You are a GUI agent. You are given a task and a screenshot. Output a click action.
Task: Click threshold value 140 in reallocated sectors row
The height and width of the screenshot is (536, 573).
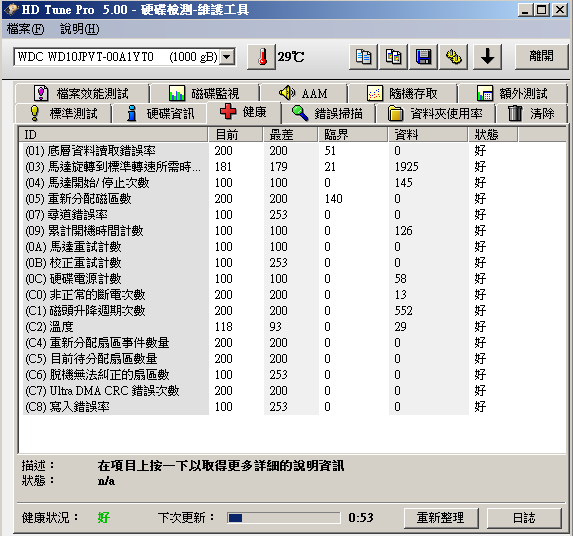coord(334,199)
